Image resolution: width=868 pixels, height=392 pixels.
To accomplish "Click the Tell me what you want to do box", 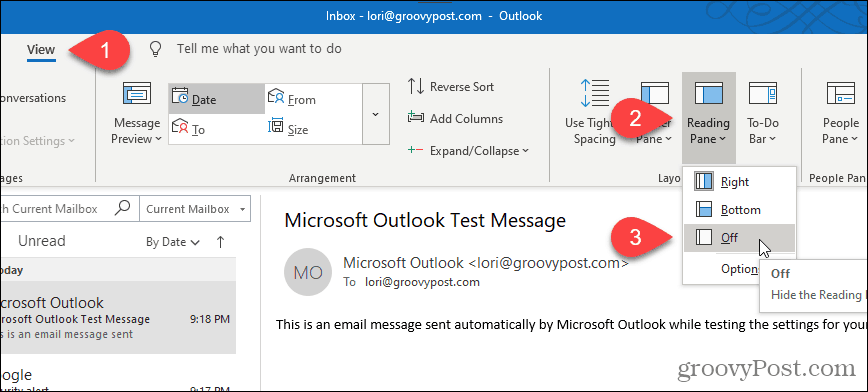I will [x=259, y=49].
